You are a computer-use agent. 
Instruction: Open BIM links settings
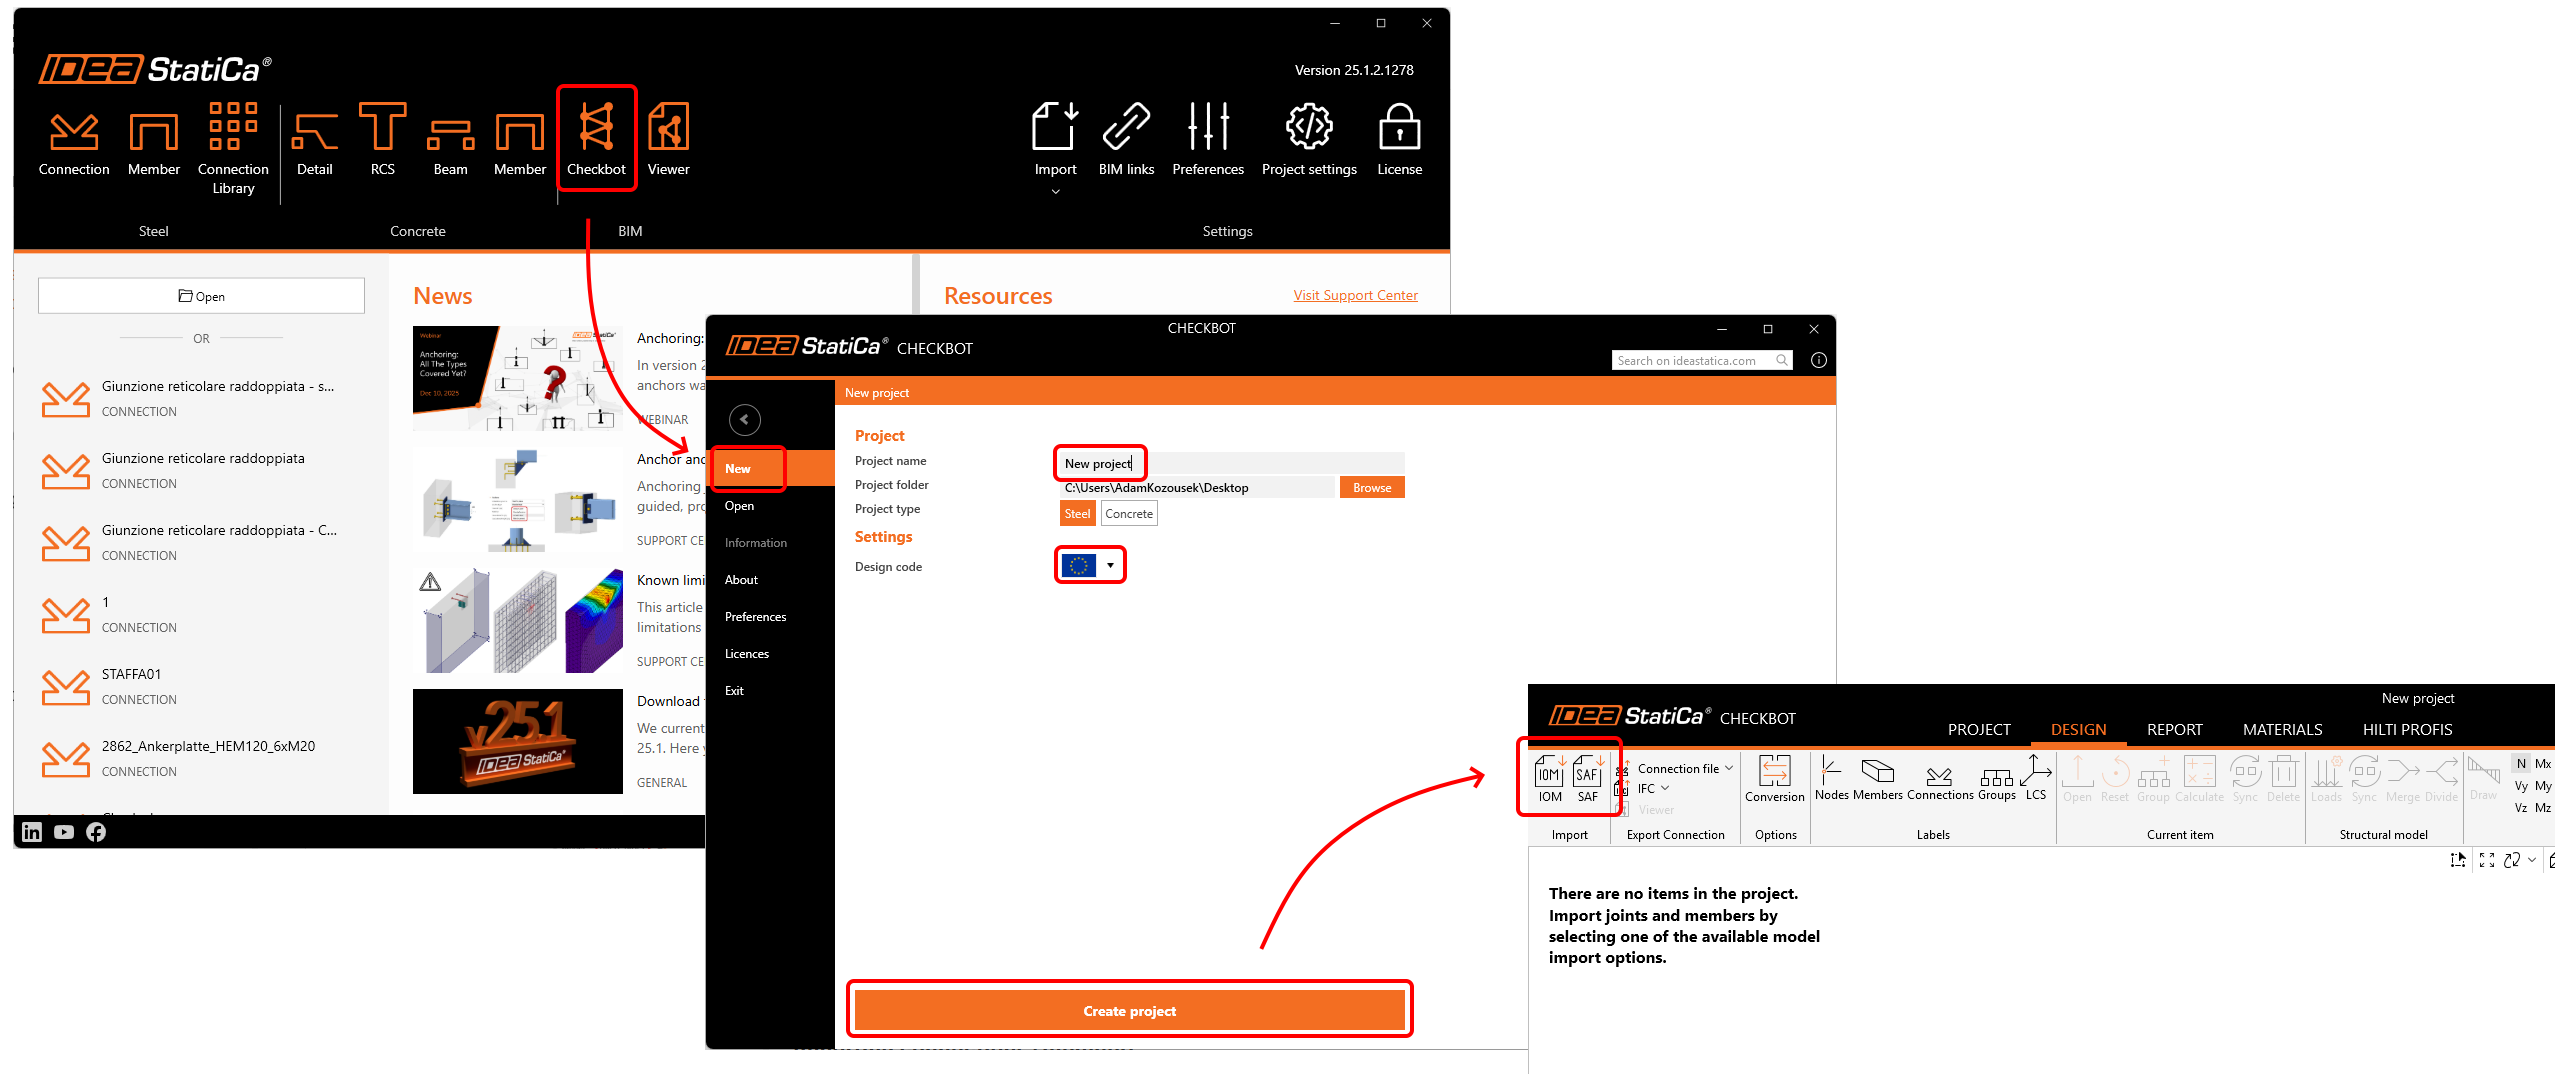point(1127,140)
